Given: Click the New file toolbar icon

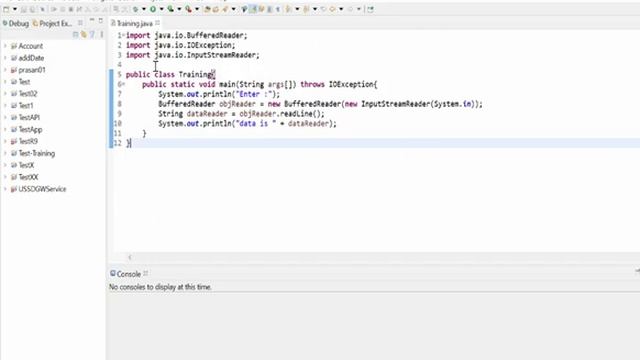Looking at the screenshot, I should tap(6, 9).
